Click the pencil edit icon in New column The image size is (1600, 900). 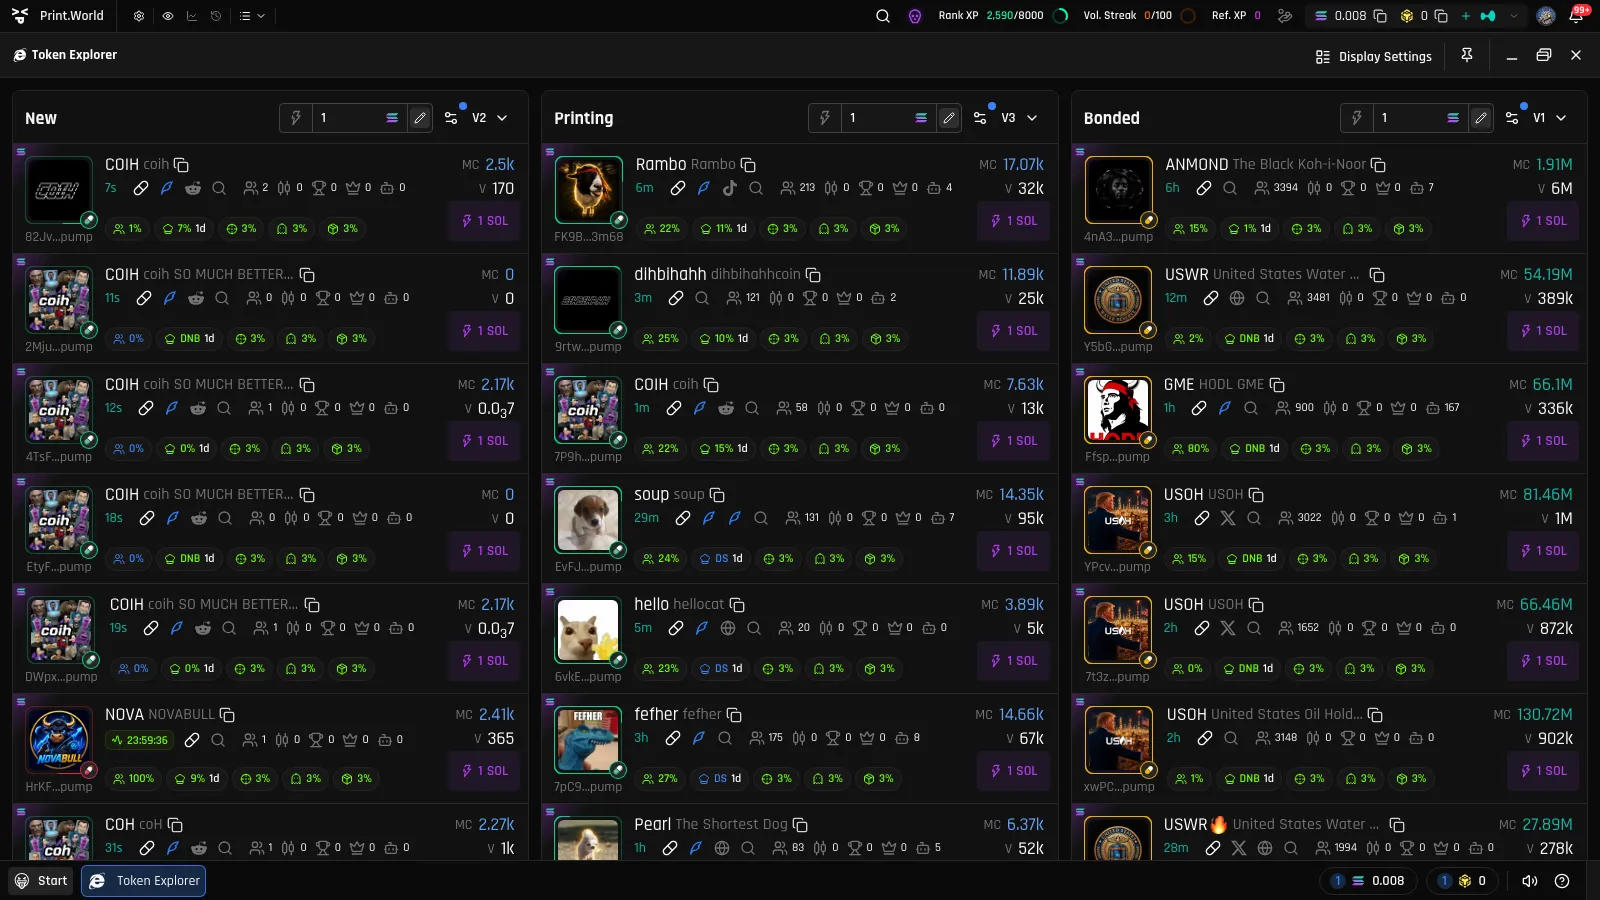[420, 118]
